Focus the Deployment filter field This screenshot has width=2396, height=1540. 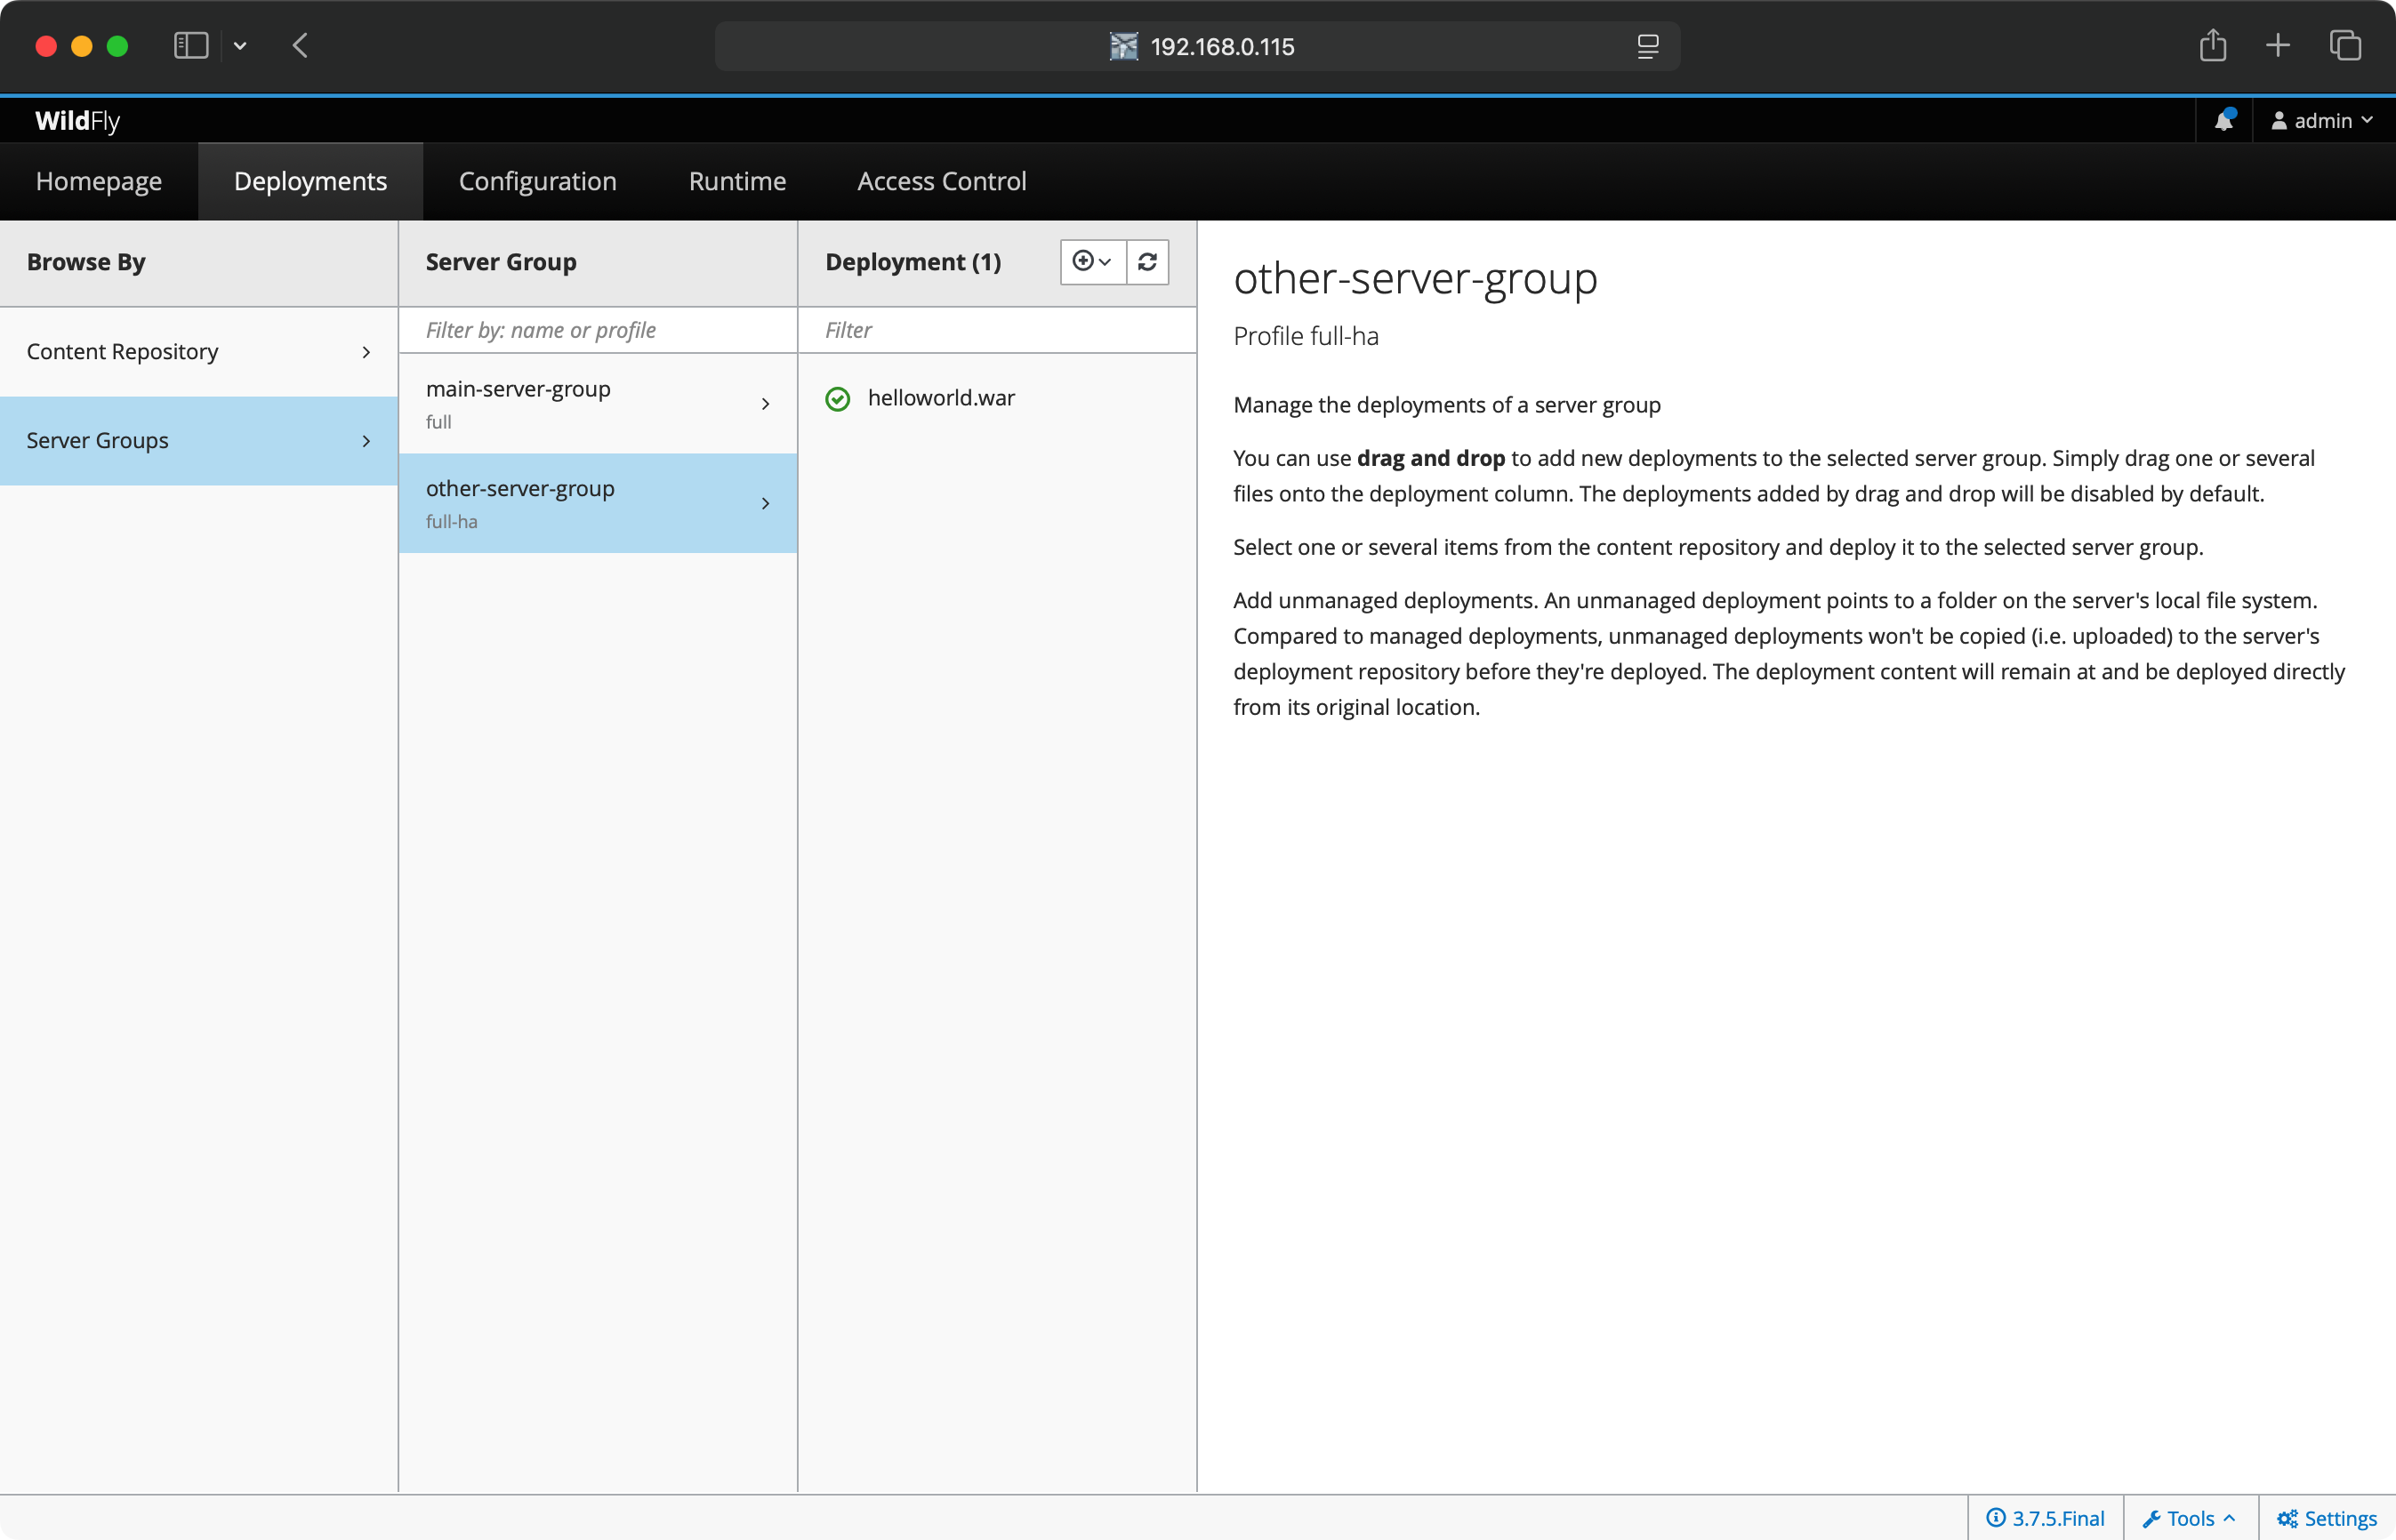pos(997,330)
